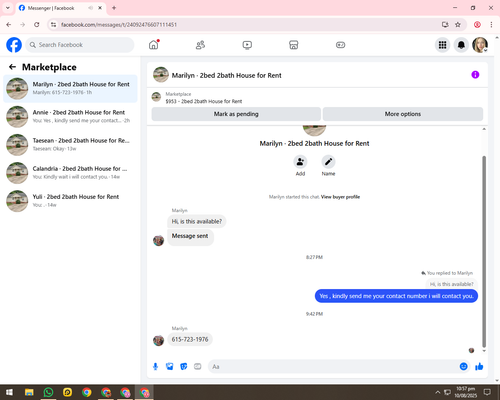Image resolution: width=500 pixels, height=400 pixels.
Task: Open Calandria conversation in list
Action: (x=70, y=172)
